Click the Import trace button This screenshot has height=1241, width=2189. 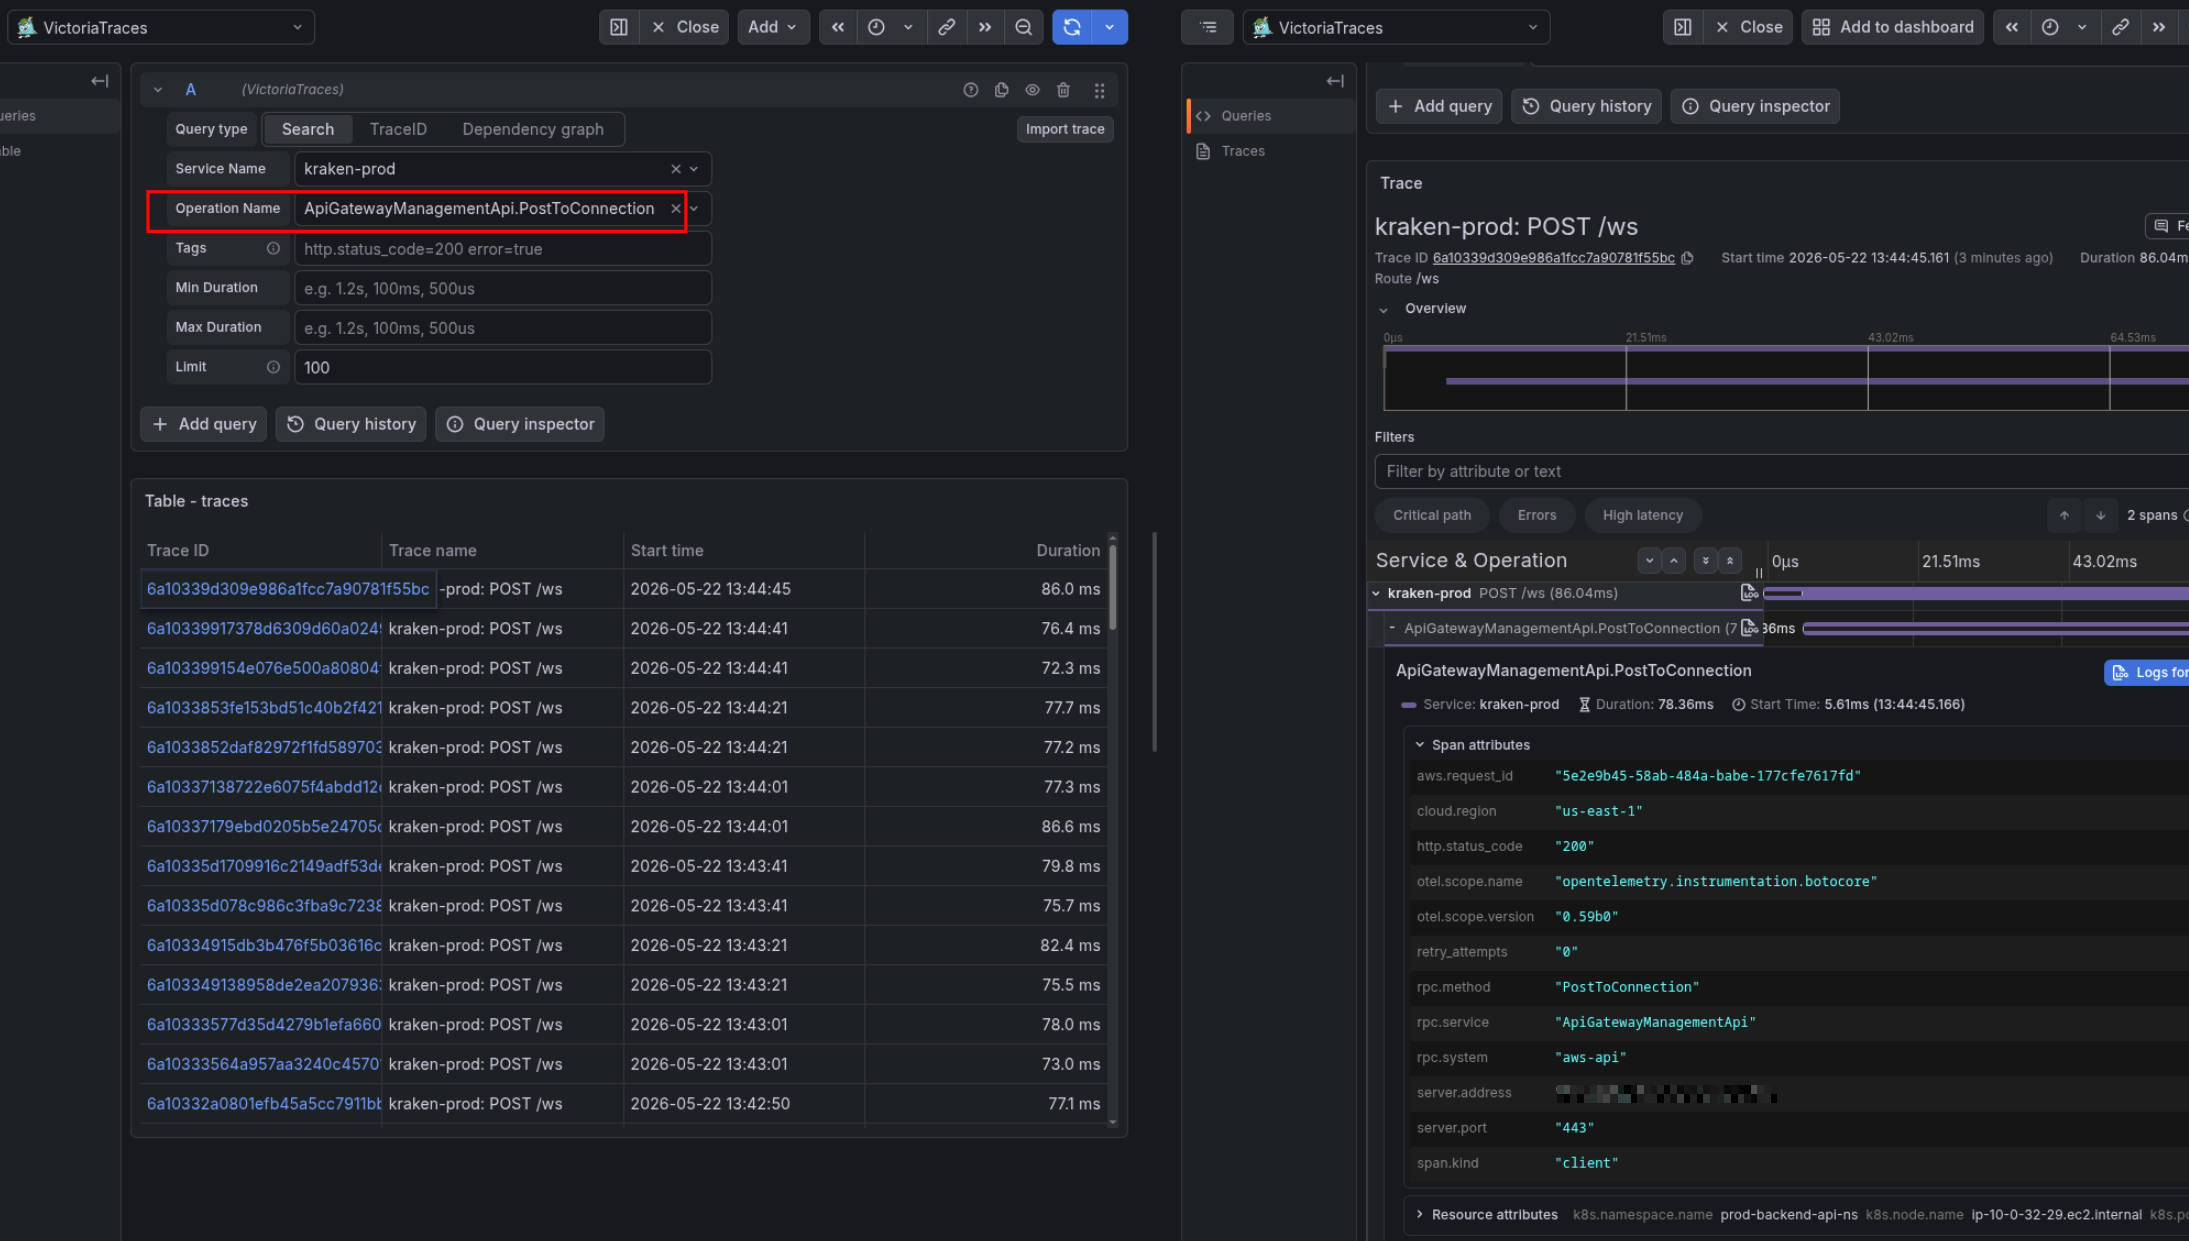(x=1065, y=129)
